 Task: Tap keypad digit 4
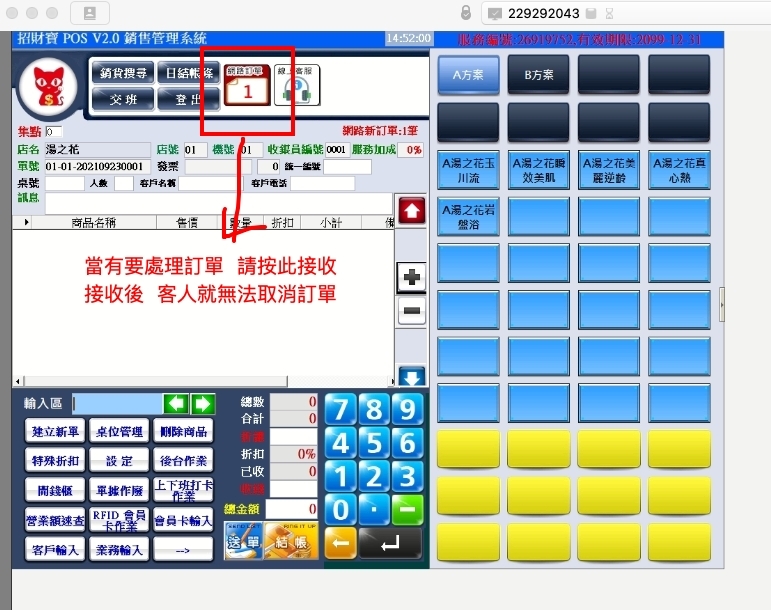pos(341,443)
